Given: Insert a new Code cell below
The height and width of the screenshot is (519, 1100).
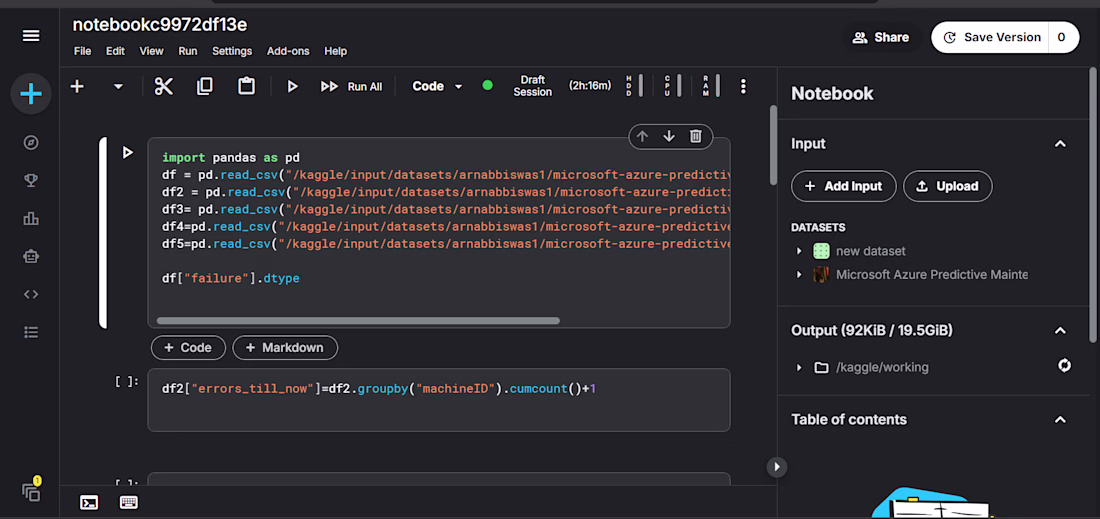Looking at the screenshot, I should pyautogui.click(x=188, y=347).
